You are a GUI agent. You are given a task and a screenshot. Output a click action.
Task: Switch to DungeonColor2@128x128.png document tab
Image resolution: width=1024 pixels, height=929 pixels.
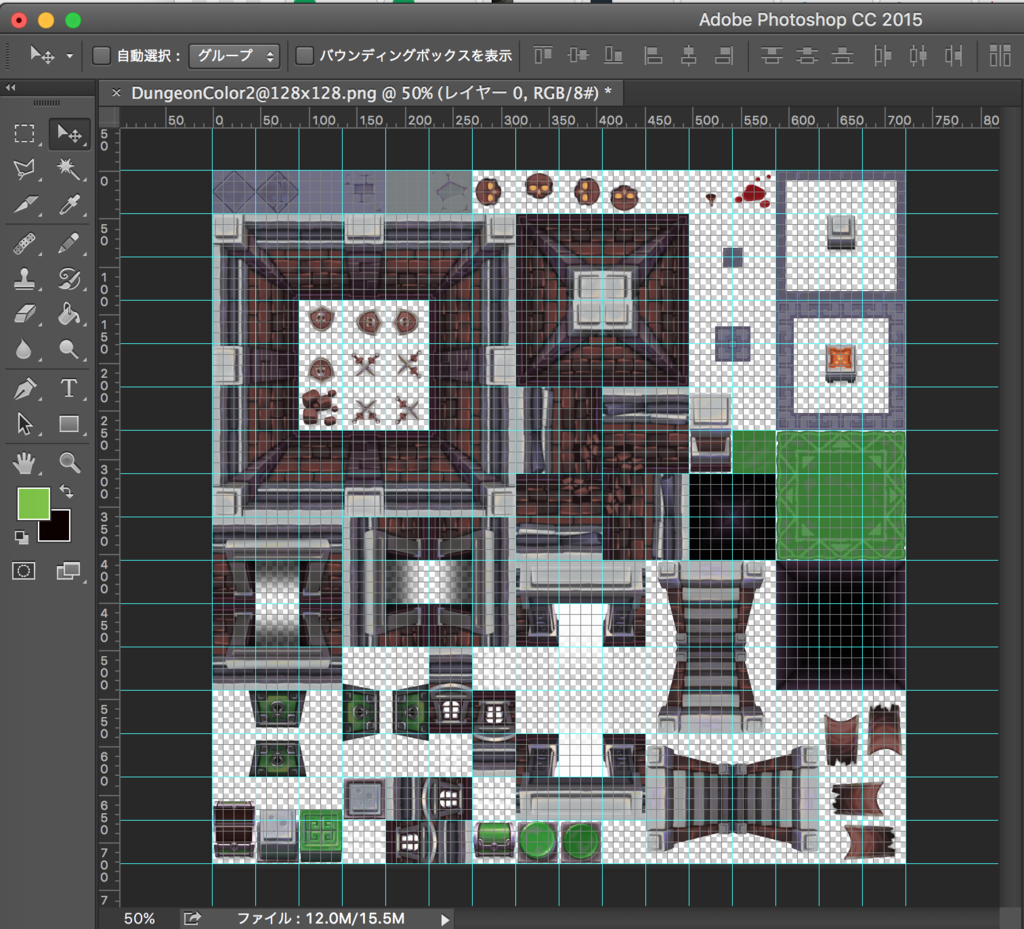371,93
